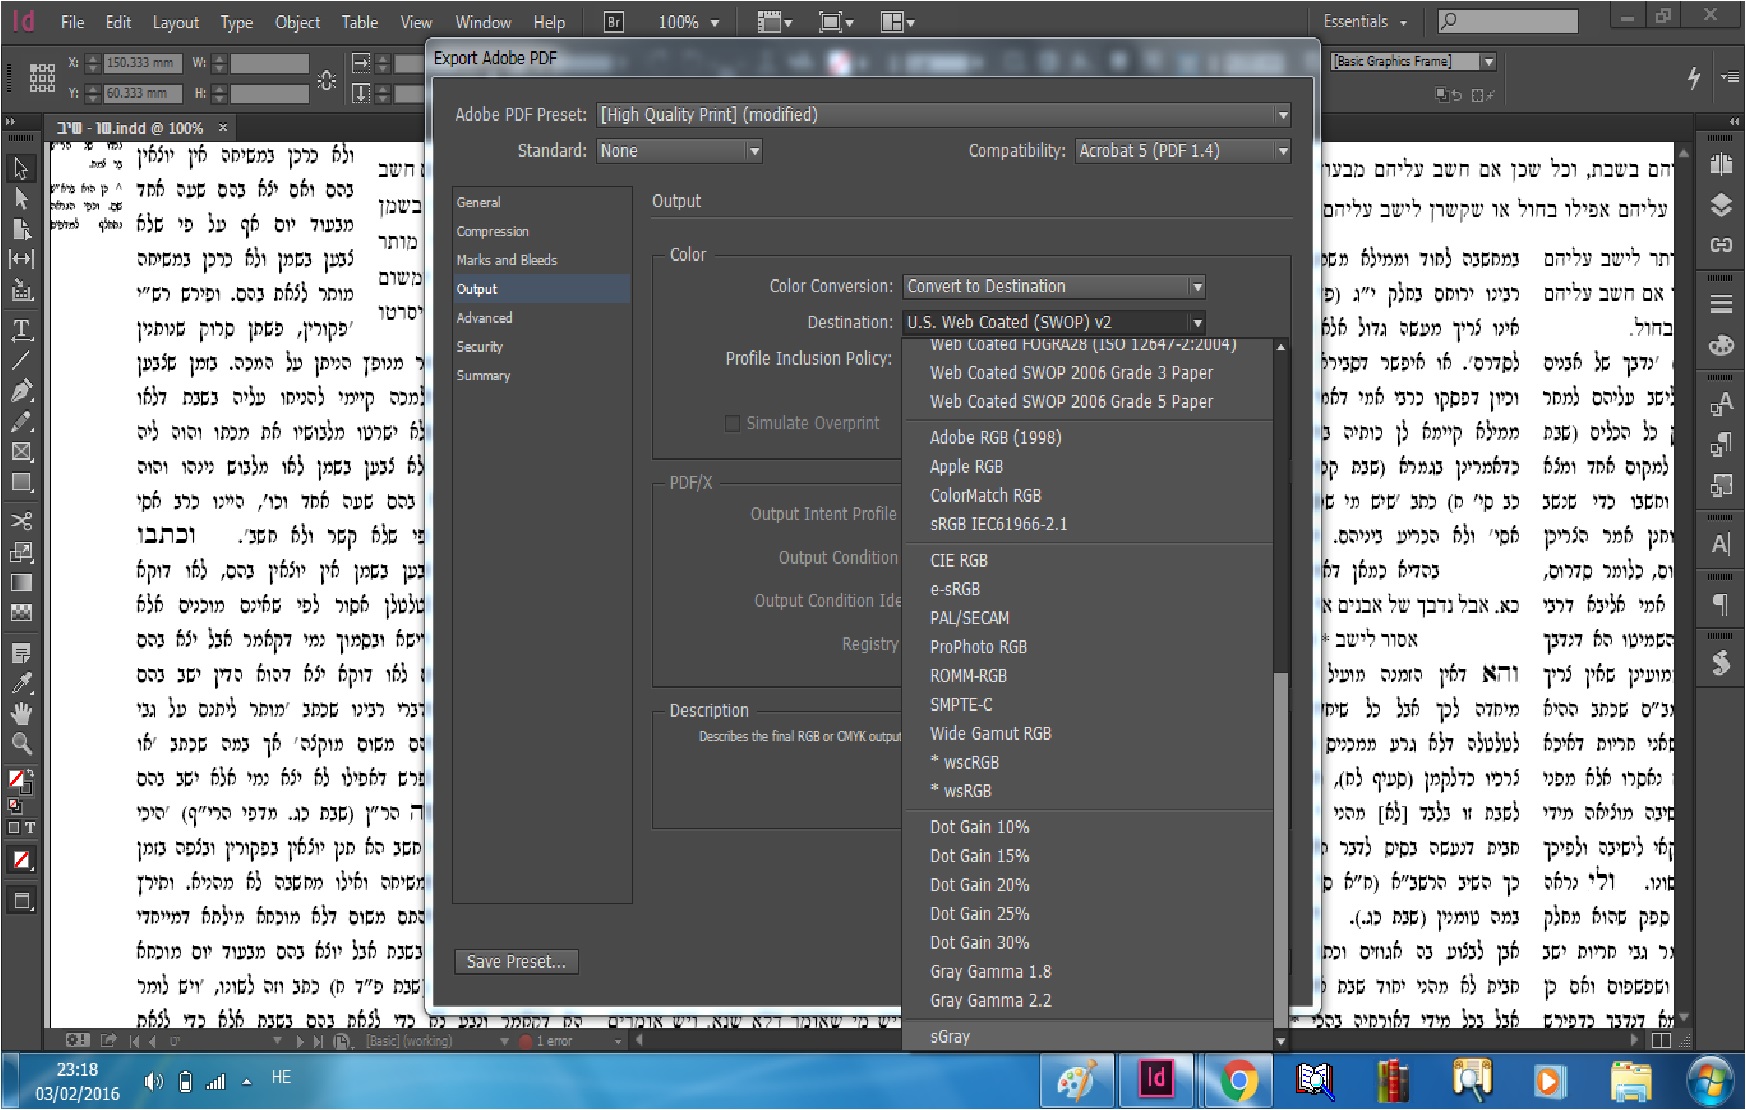Open the Color Conversion dropdown
This screenshot has height=1110, width=1746.
pos(1054,286)
